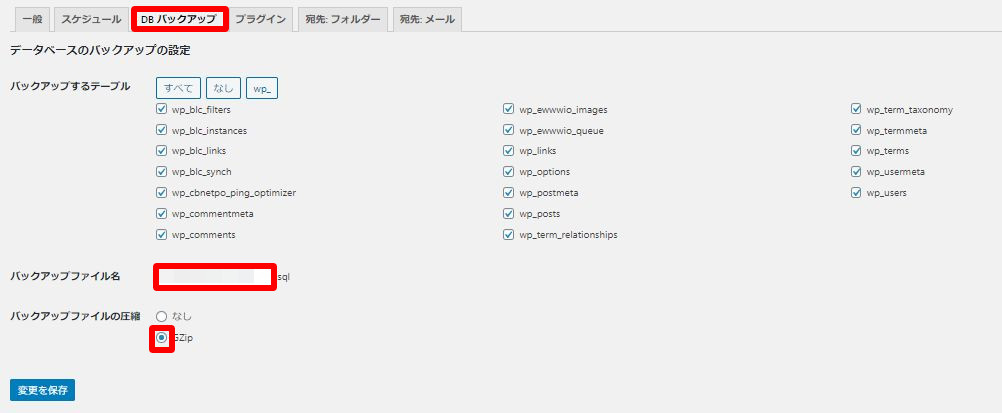The width and height of the screenshot is (1002, 413).
Task: Select the DB バックアップ tab
Action: pos(179,19)
